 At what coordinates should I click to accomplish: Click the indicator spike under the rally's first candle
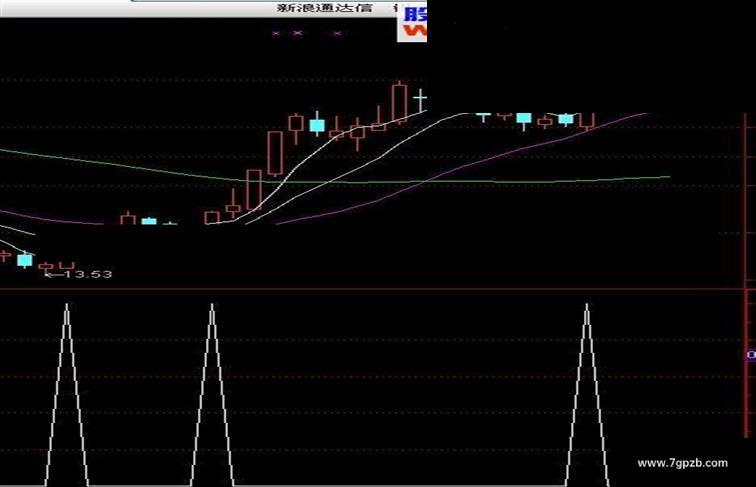click(212, 394)
